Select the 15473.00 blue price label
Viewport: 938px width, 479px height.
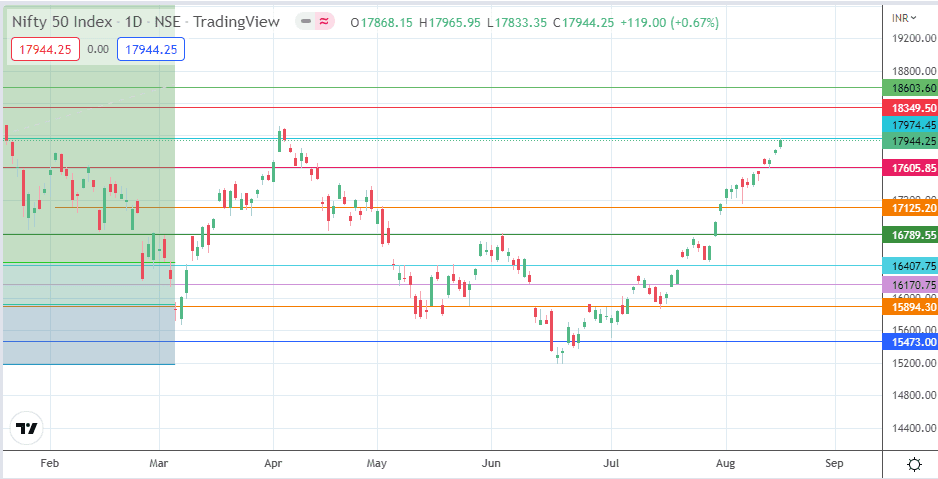point(910,342)
